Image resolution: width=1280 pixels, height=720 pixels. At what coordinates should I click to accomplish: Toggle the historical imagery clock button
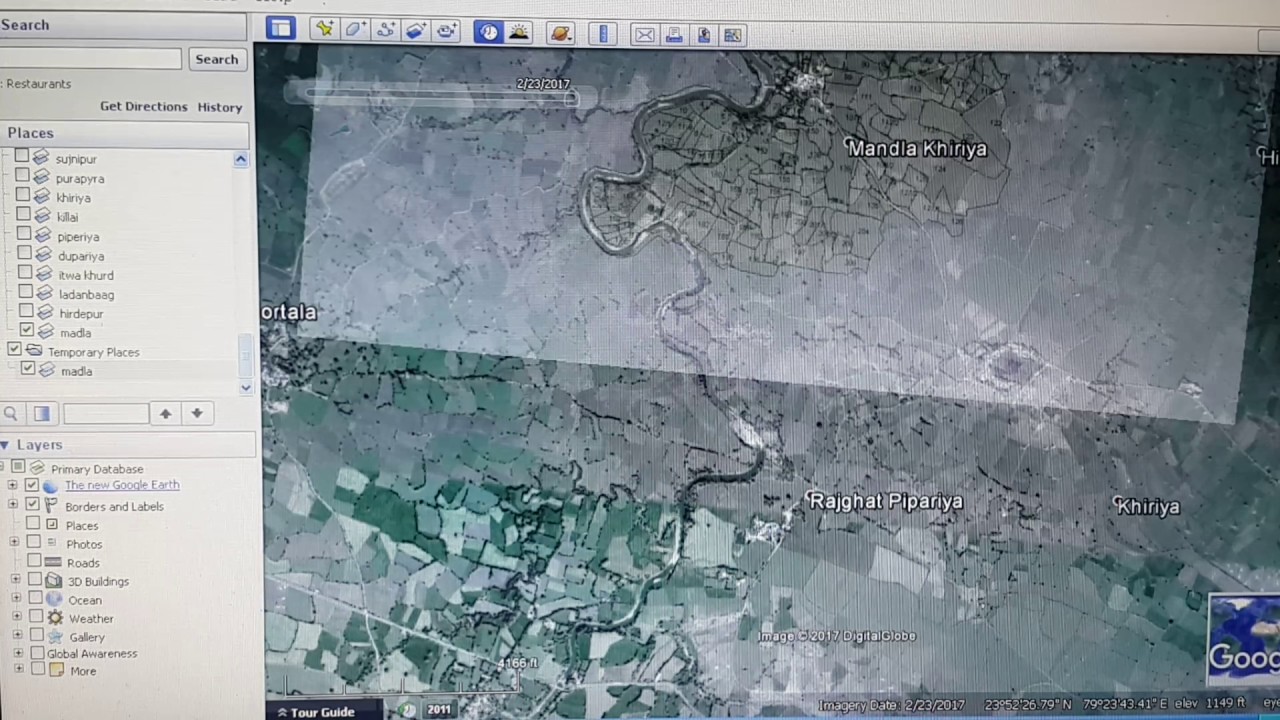488,32
